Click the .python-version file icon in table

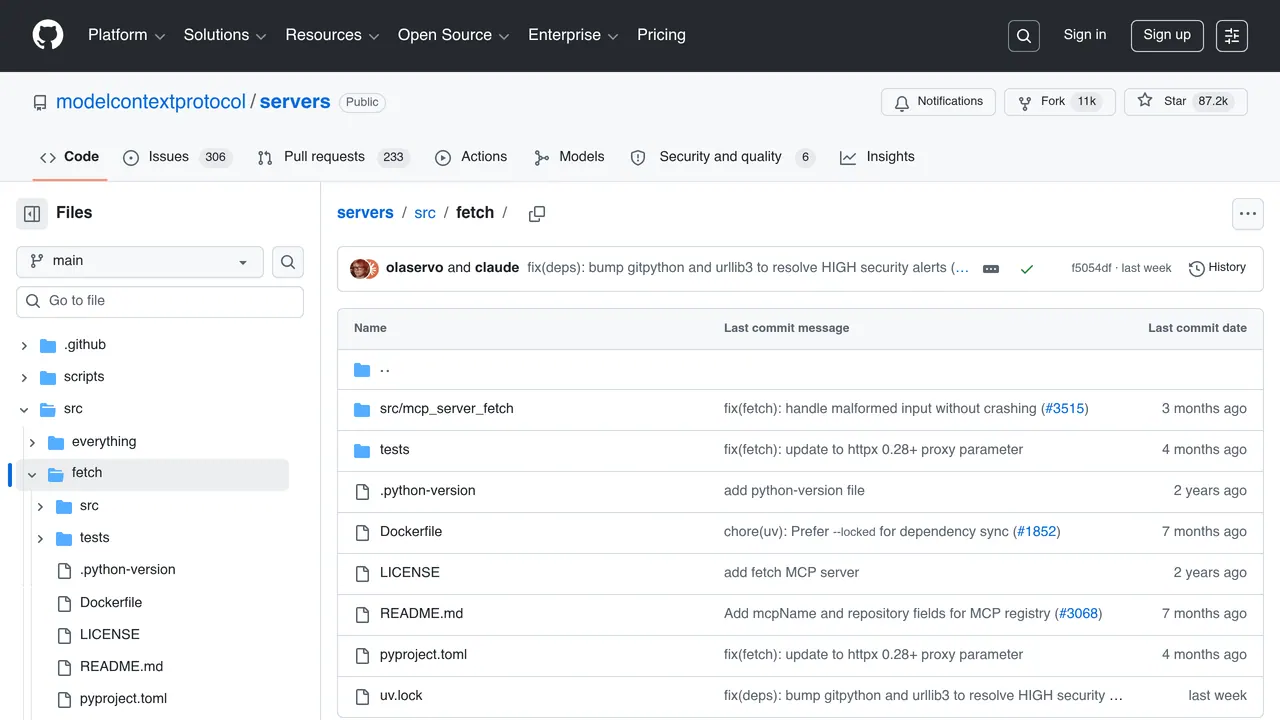click(362, 491)
